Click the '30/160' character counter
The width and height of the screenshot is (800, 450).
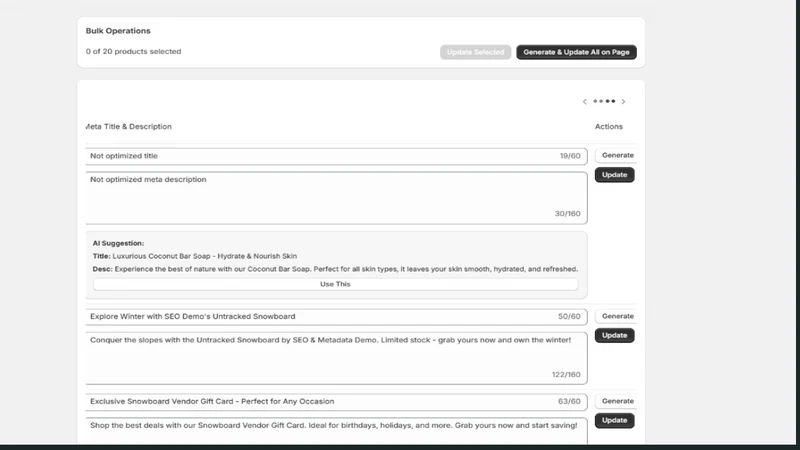pos(567,214)
